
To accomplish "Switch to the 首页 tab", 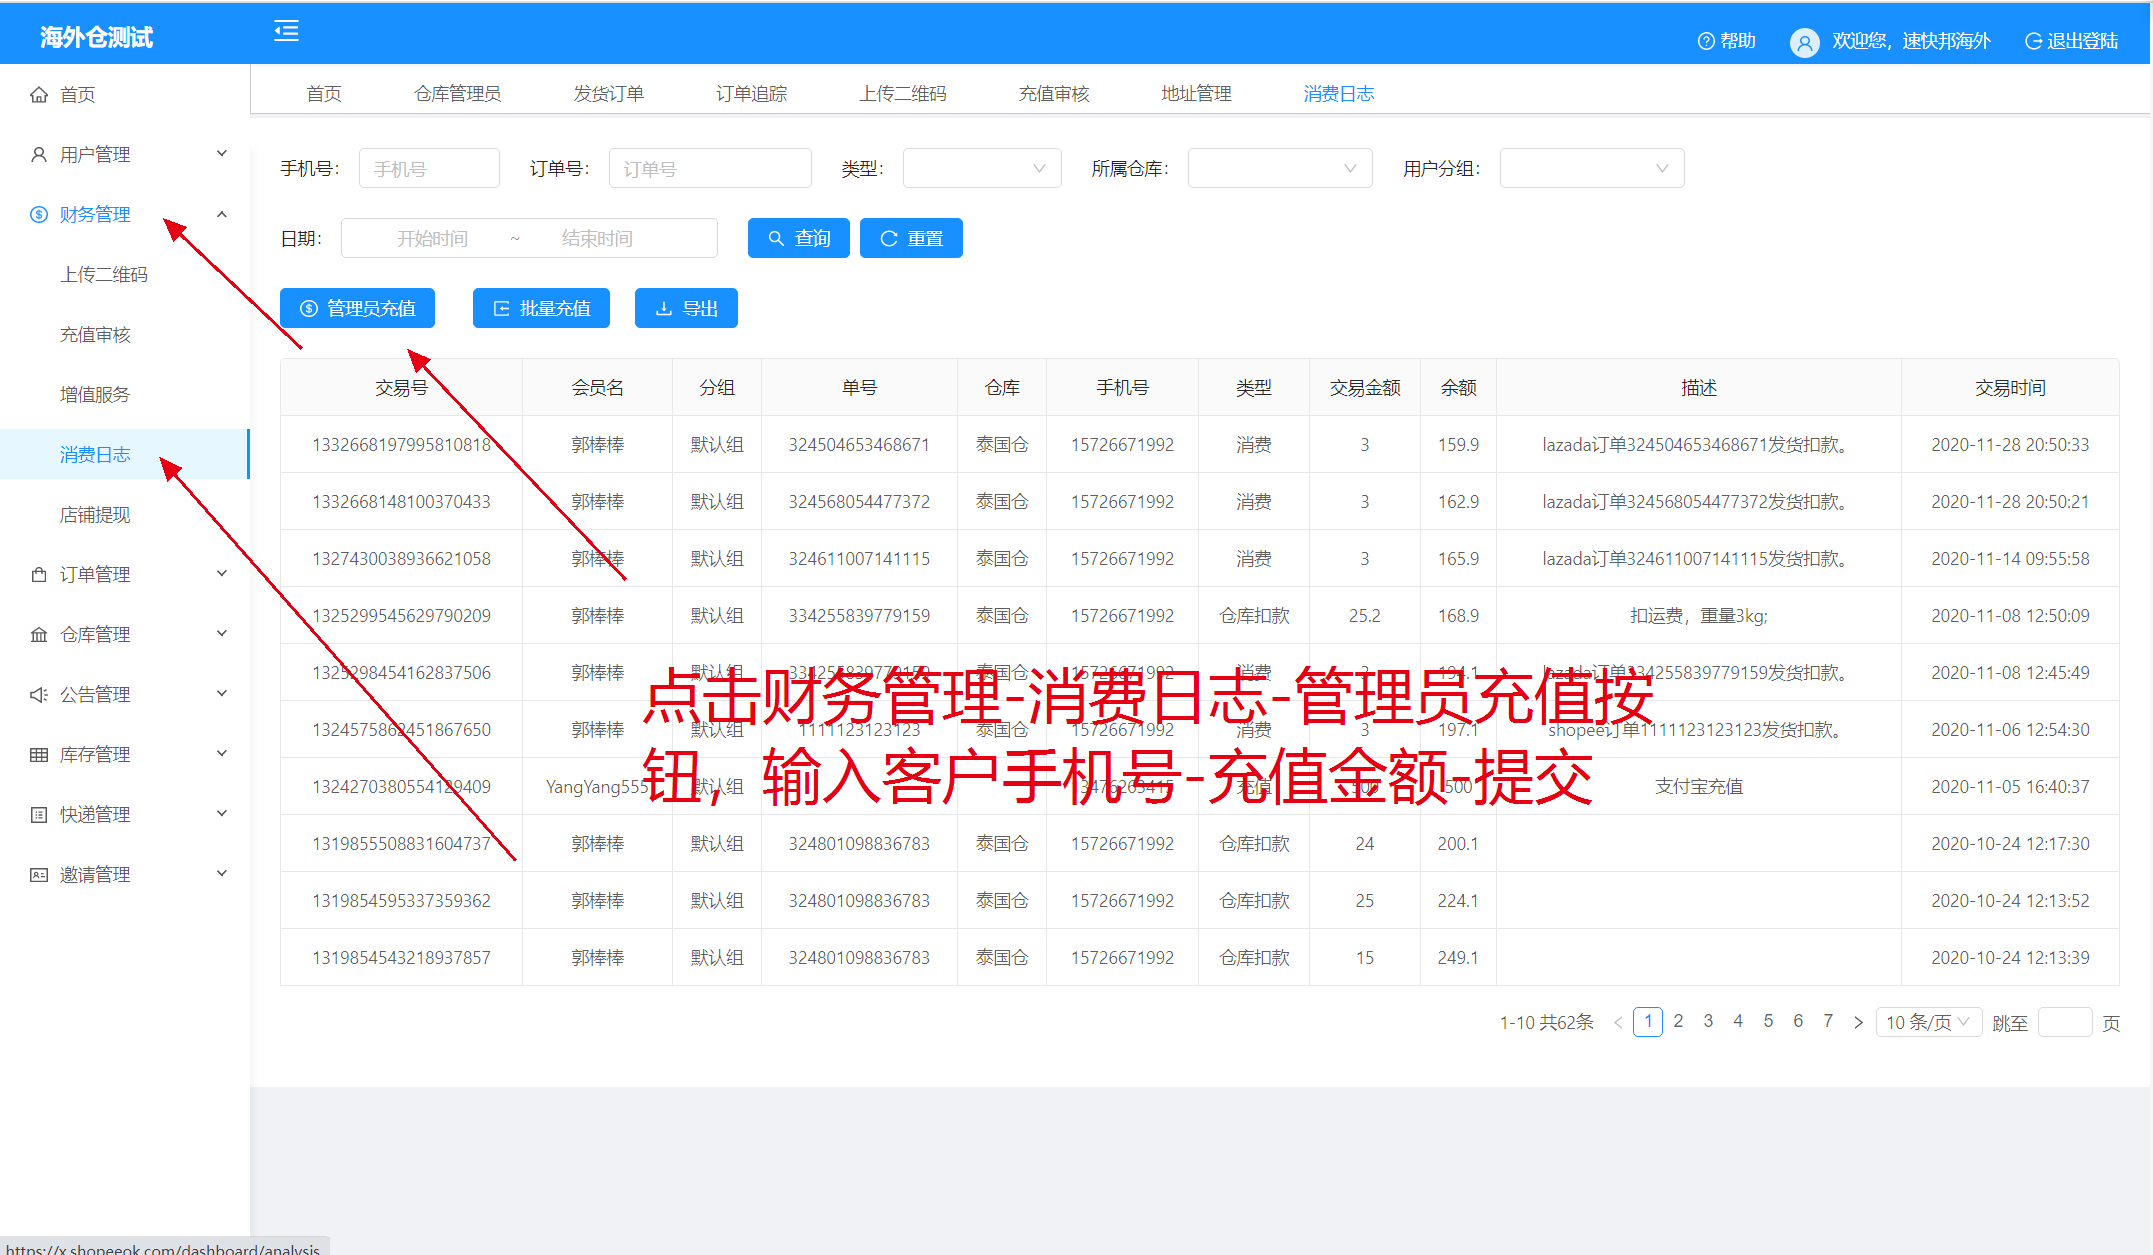I will 324,93.
